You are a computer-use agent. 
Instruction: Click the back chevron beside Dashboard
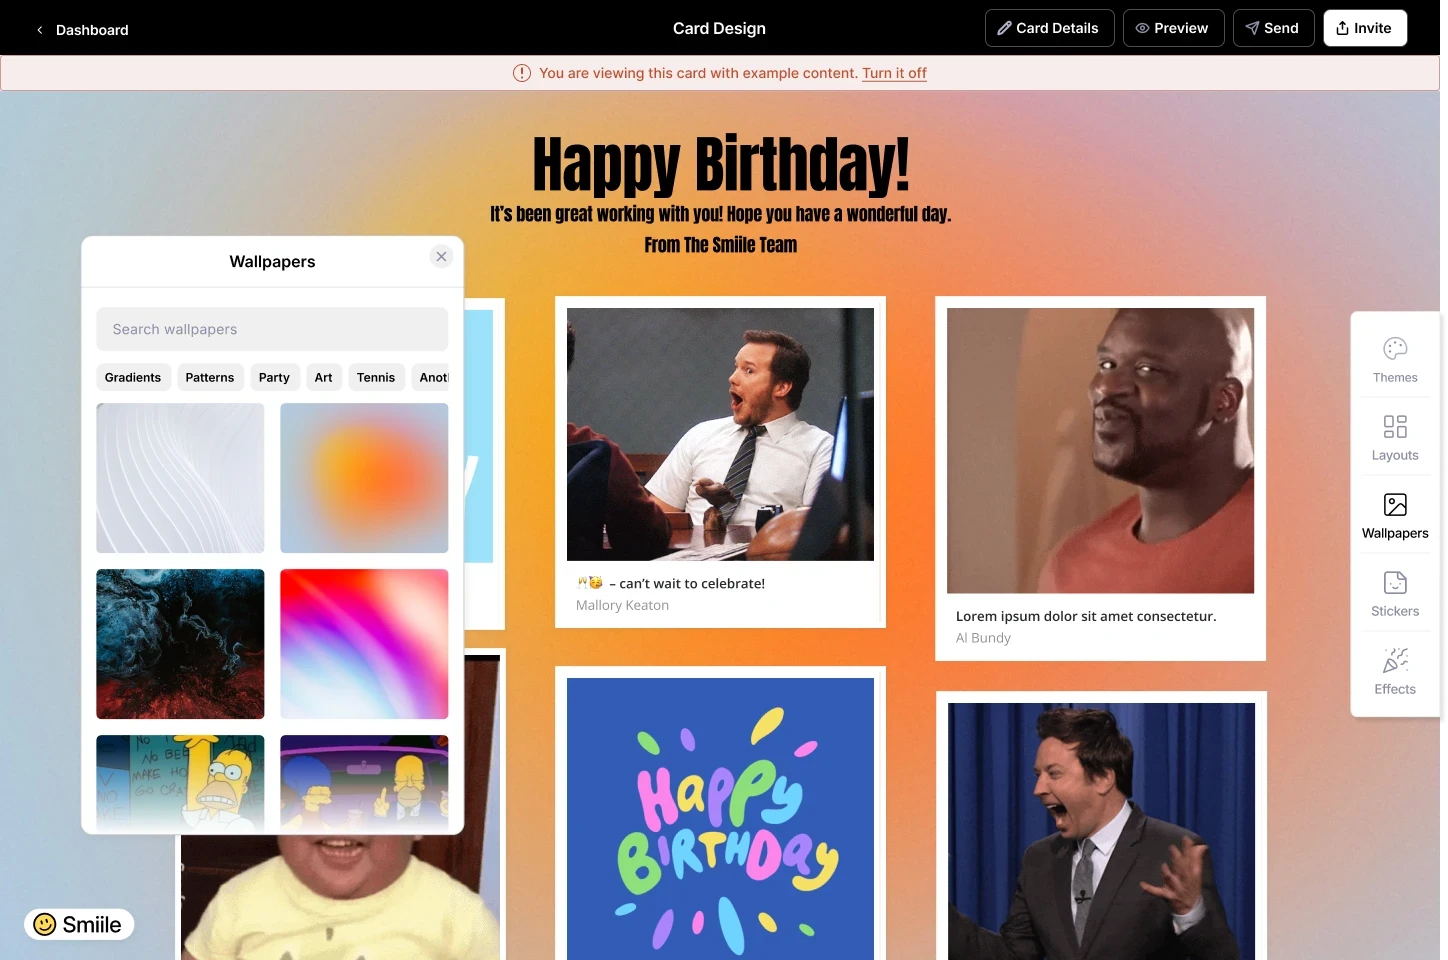point(40,30)
